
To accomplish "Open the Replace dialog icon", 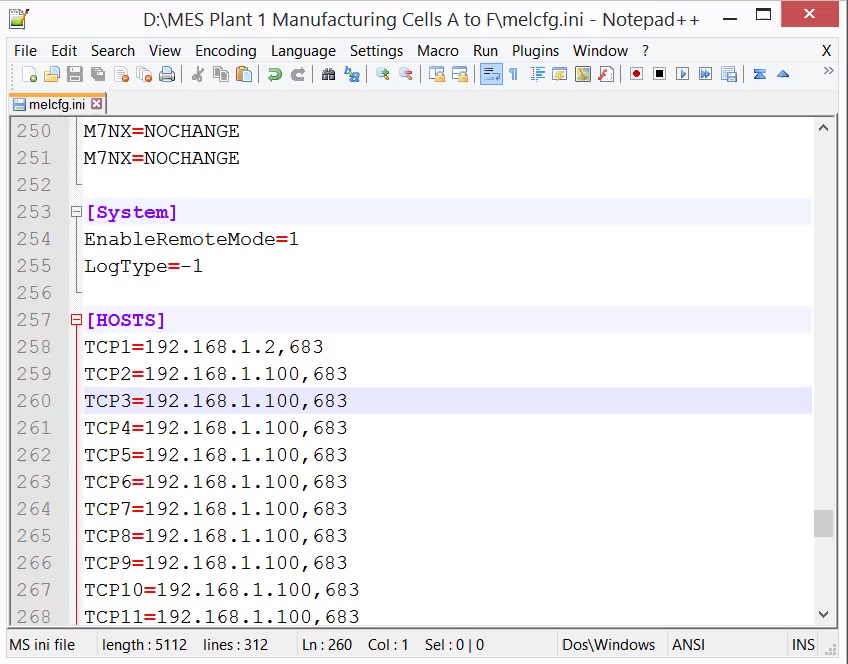I will coord(352,74).
